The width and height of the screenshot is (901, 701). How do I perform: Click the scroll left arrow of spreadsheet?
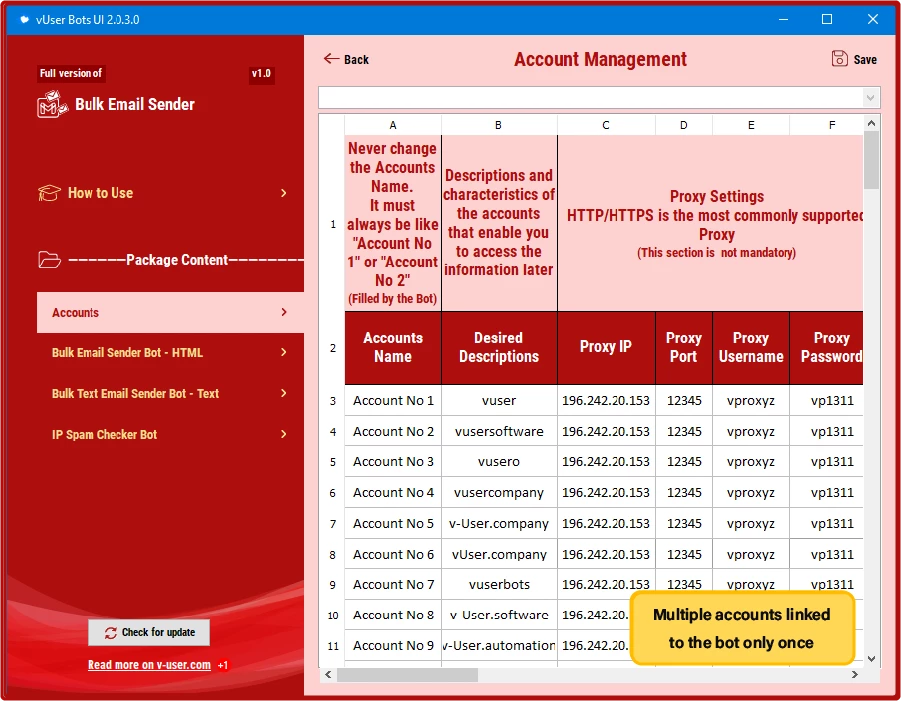(328, 675)
